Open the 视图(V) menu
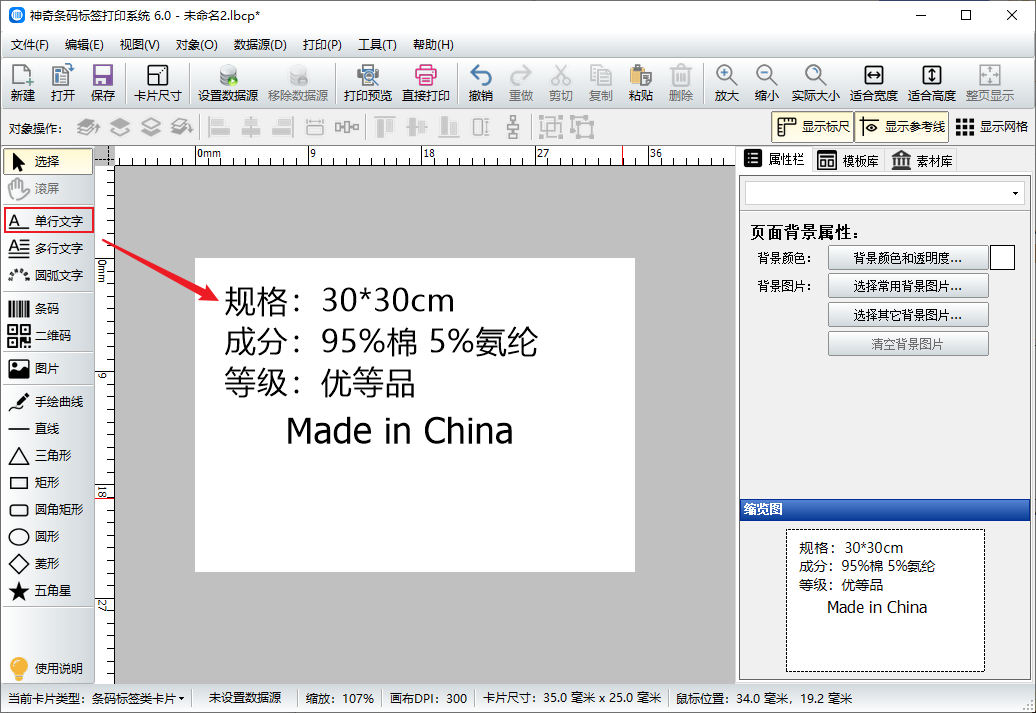1036x713 pixels. click(139, 45)
